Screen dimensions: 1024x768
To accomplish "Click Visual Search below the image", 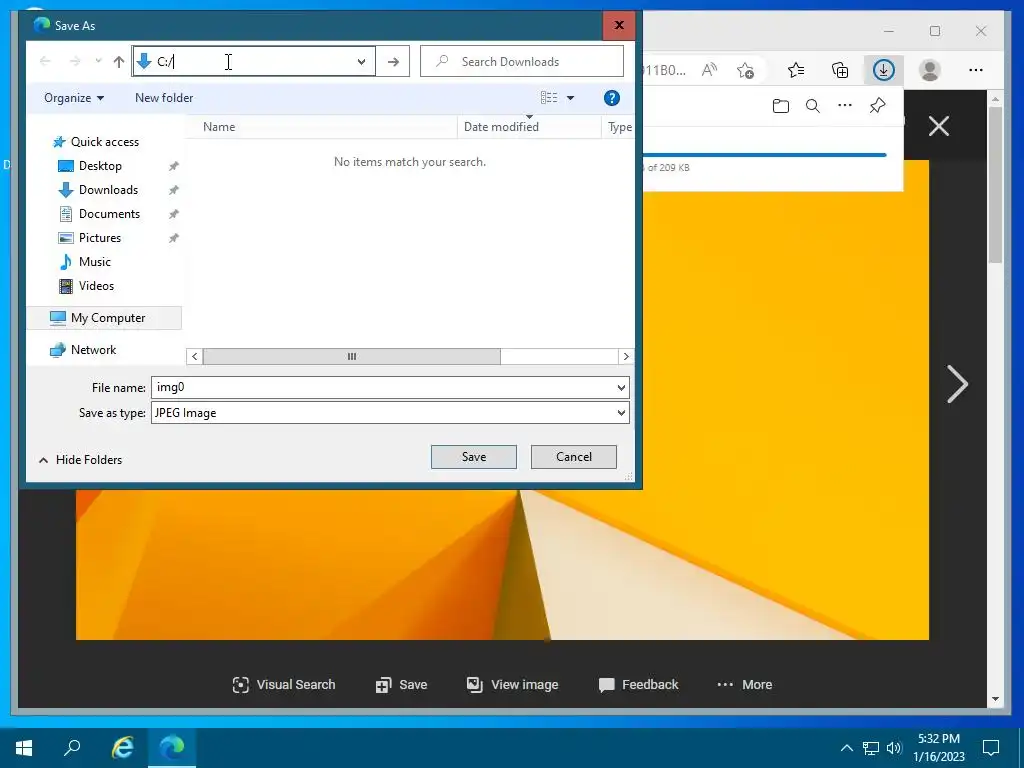I will 283,684.
